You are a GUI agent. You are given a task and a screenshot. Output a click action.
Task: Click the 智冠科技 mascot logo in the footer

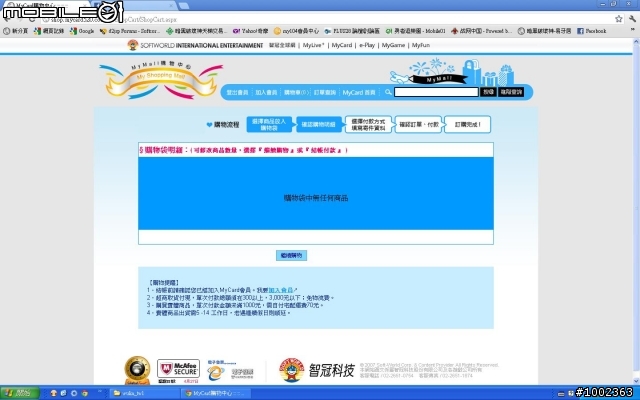(x=291, y=370)
